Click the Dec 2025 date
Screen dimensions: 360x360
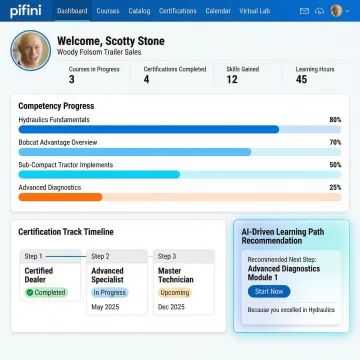point(171,307)
